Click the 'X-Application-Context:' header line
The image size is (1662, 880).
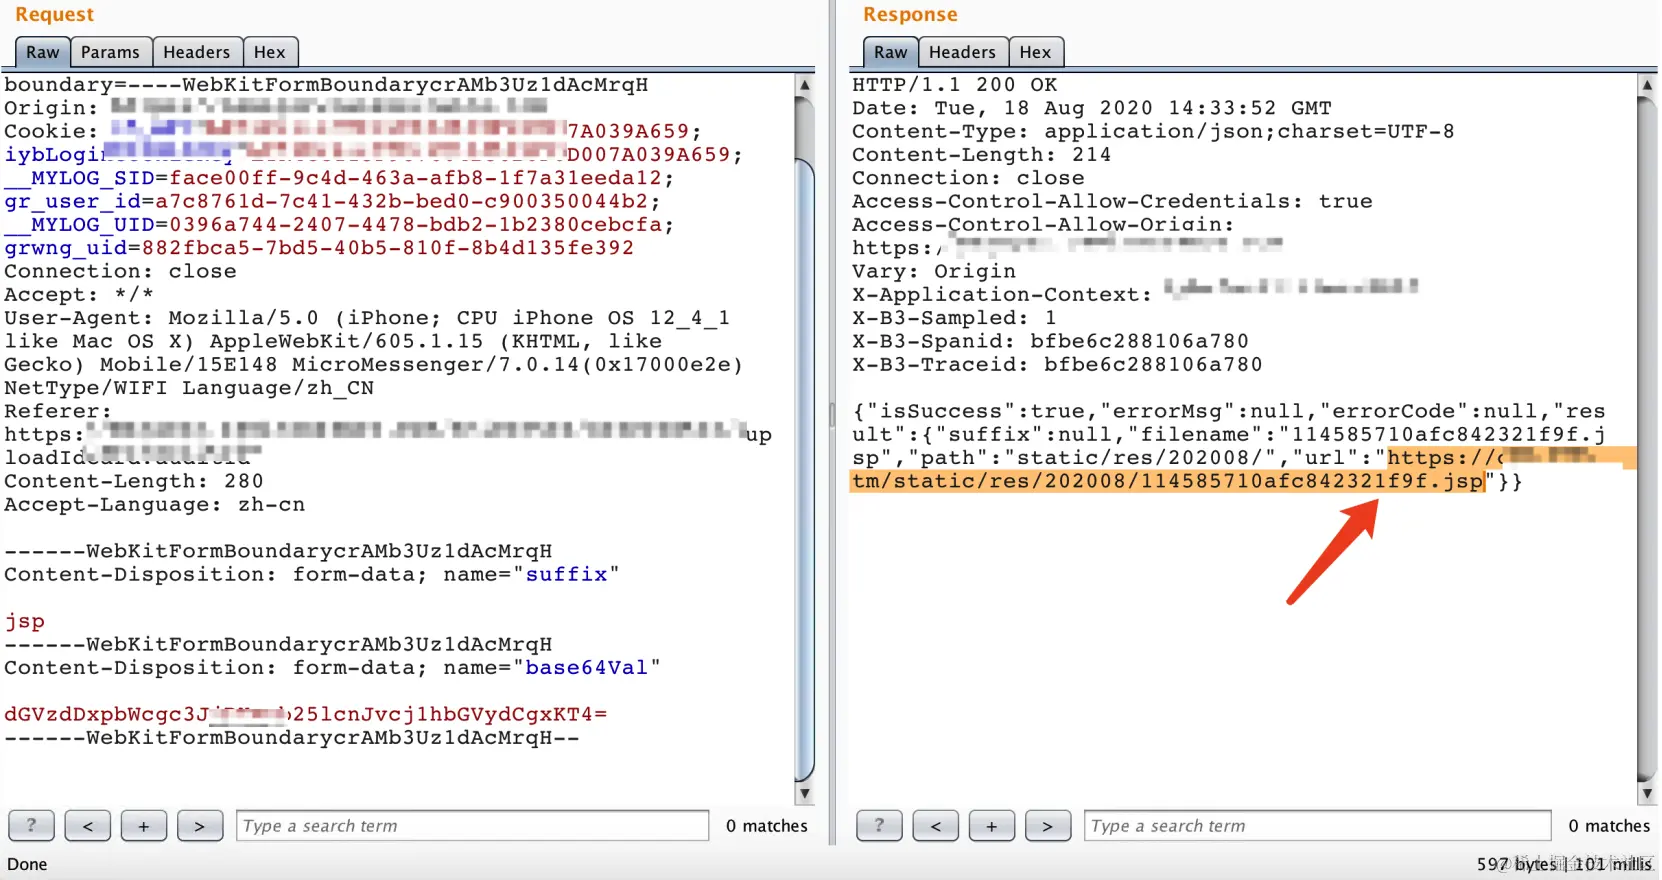1135,295
